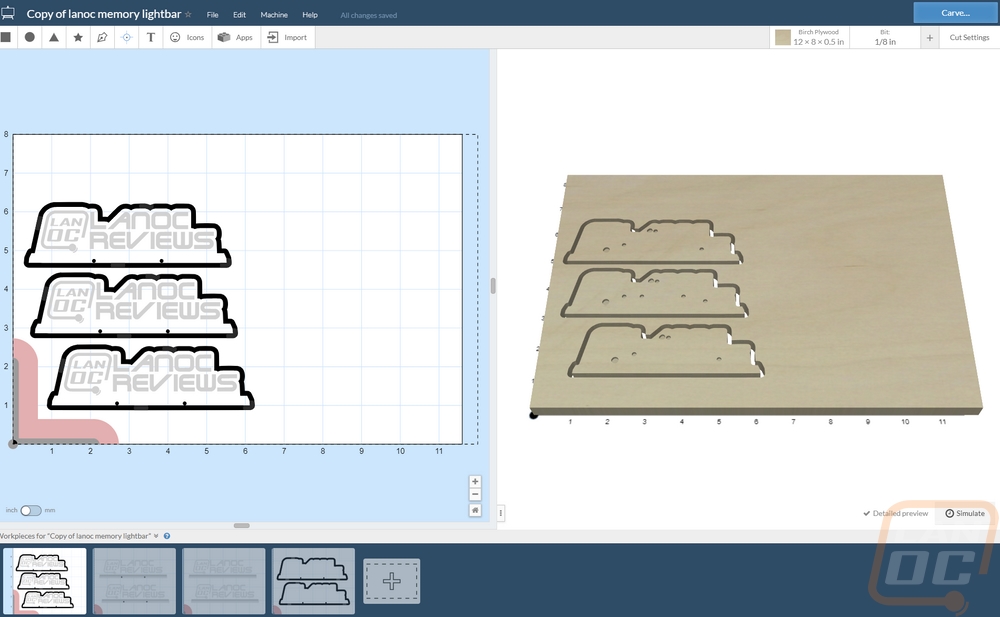The image size is (1000, 617).
Task: Click the Carve button
Action: pyautogui.click(x=955, y=13)
